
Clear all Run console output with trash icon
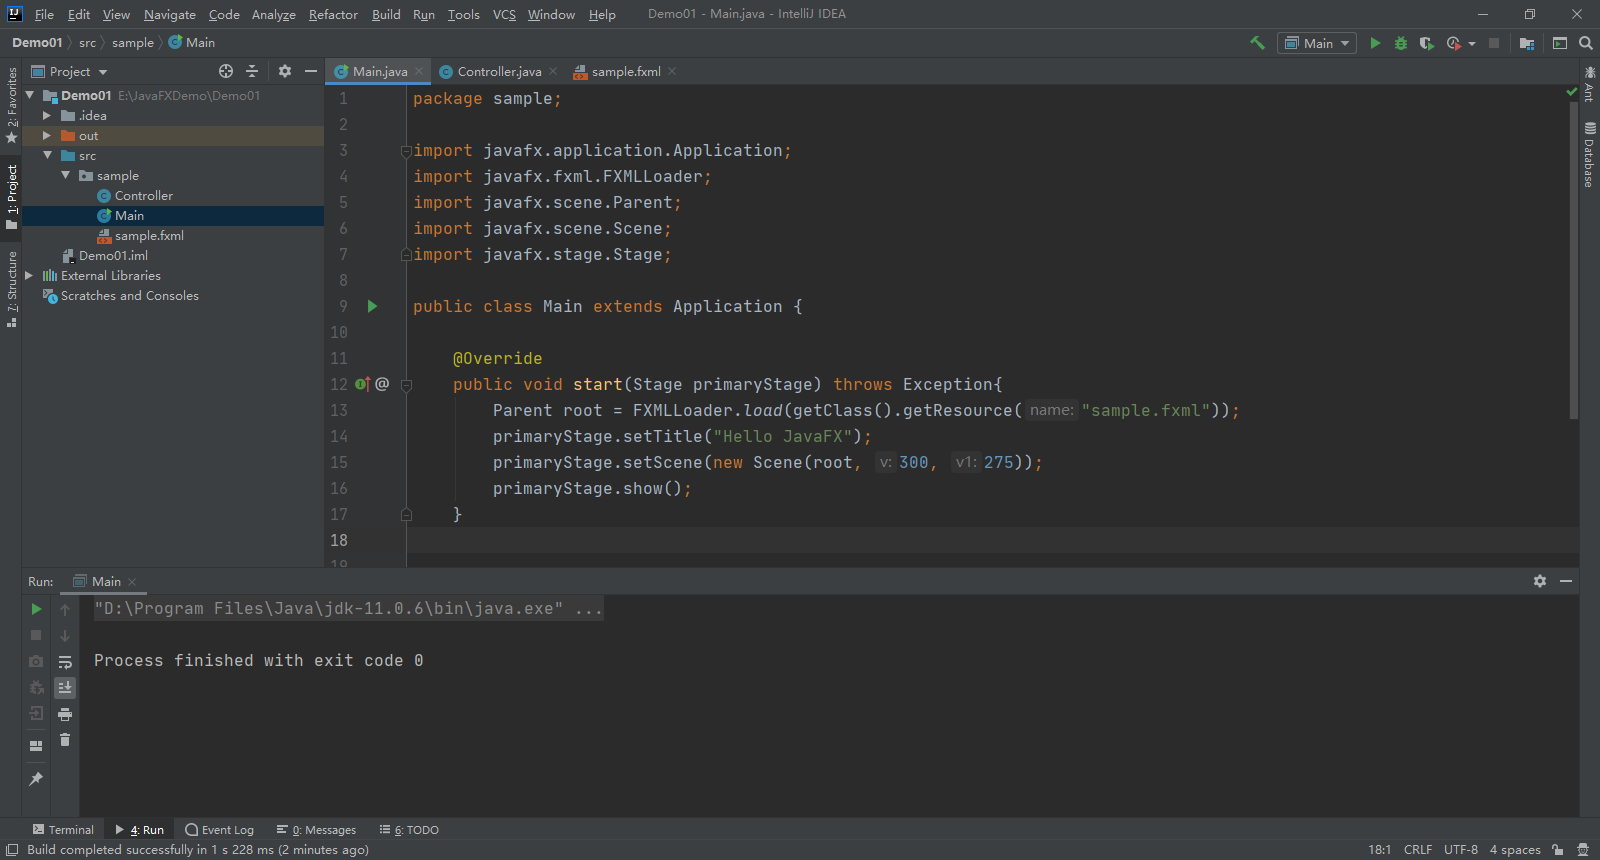coord(65,740)
